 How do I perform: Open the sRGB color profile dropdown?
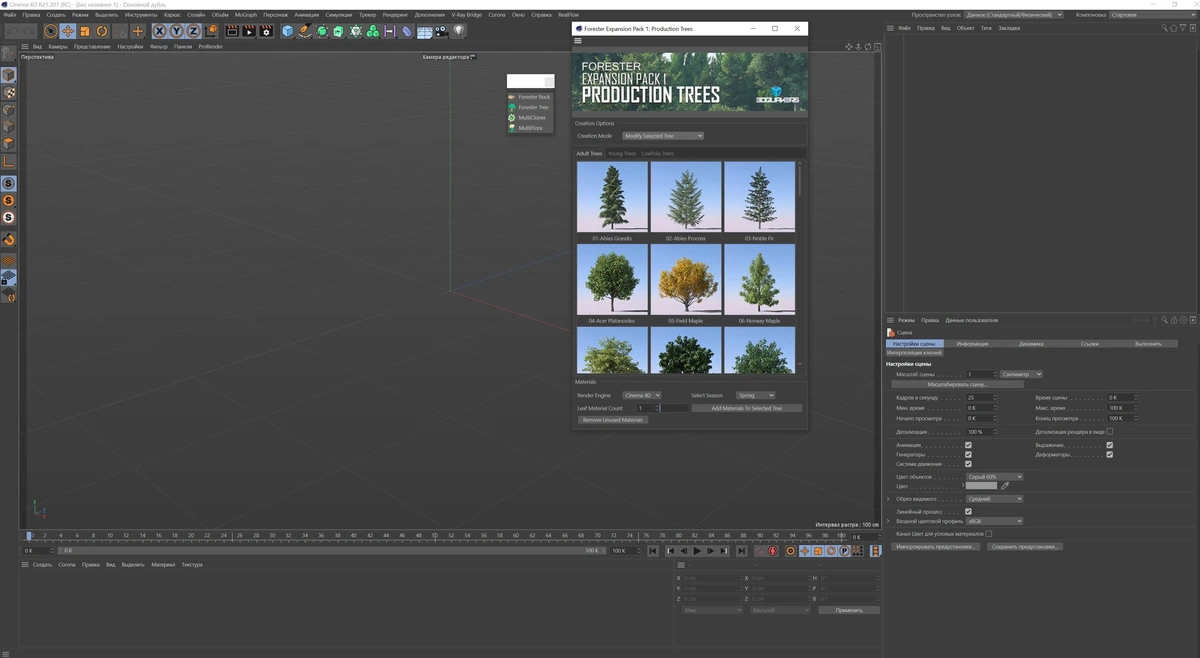pyautogui.click(x=994, y=521)
